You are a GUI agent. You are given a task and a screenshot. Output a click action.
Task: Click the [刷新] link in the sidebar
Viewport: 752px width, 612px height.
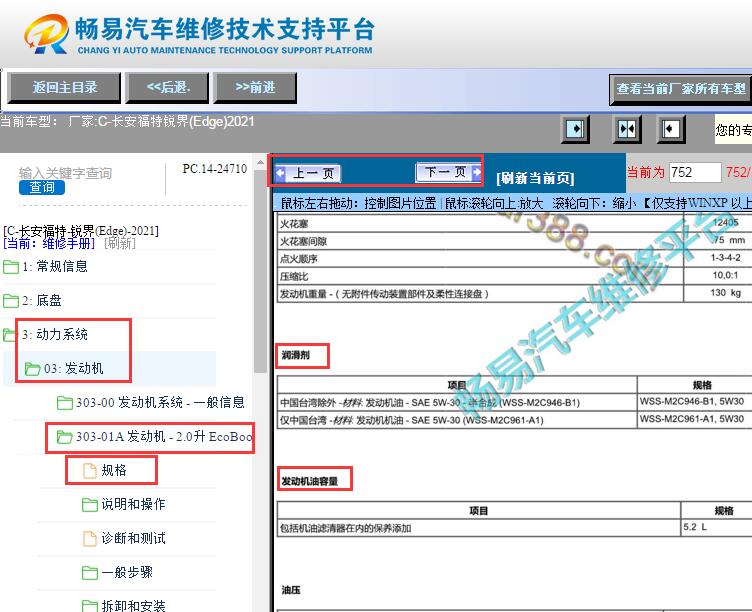120,244
